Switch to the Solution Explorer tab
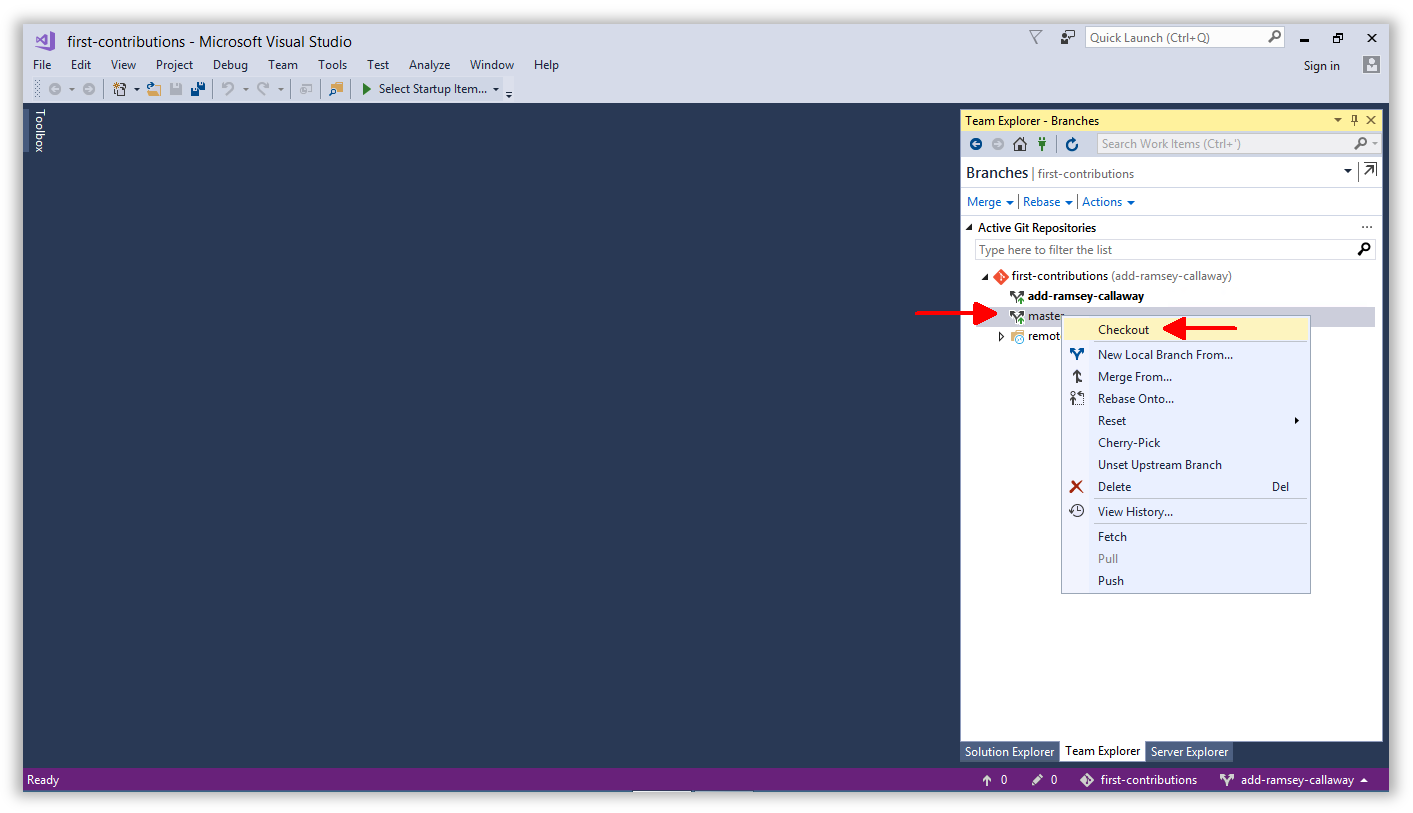Image resolution: width=1413 pixels, height=813 pixels. point(1009,752)
